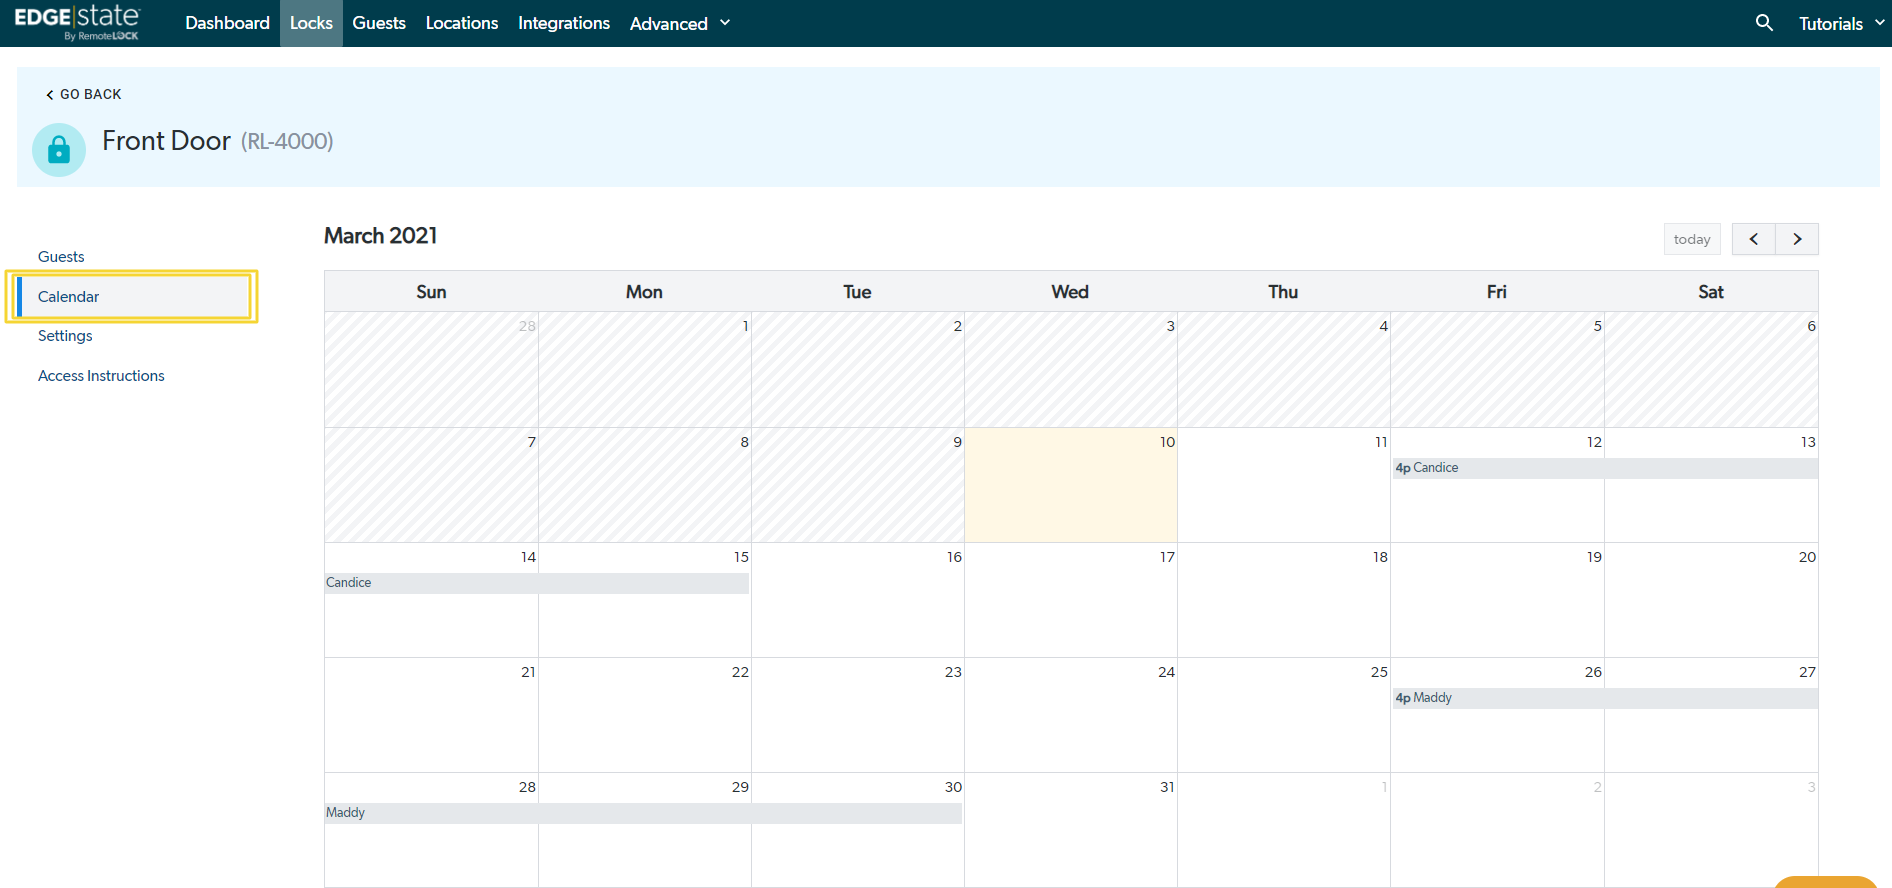Click the Front Door lock icon

click(x=59, y=150)
